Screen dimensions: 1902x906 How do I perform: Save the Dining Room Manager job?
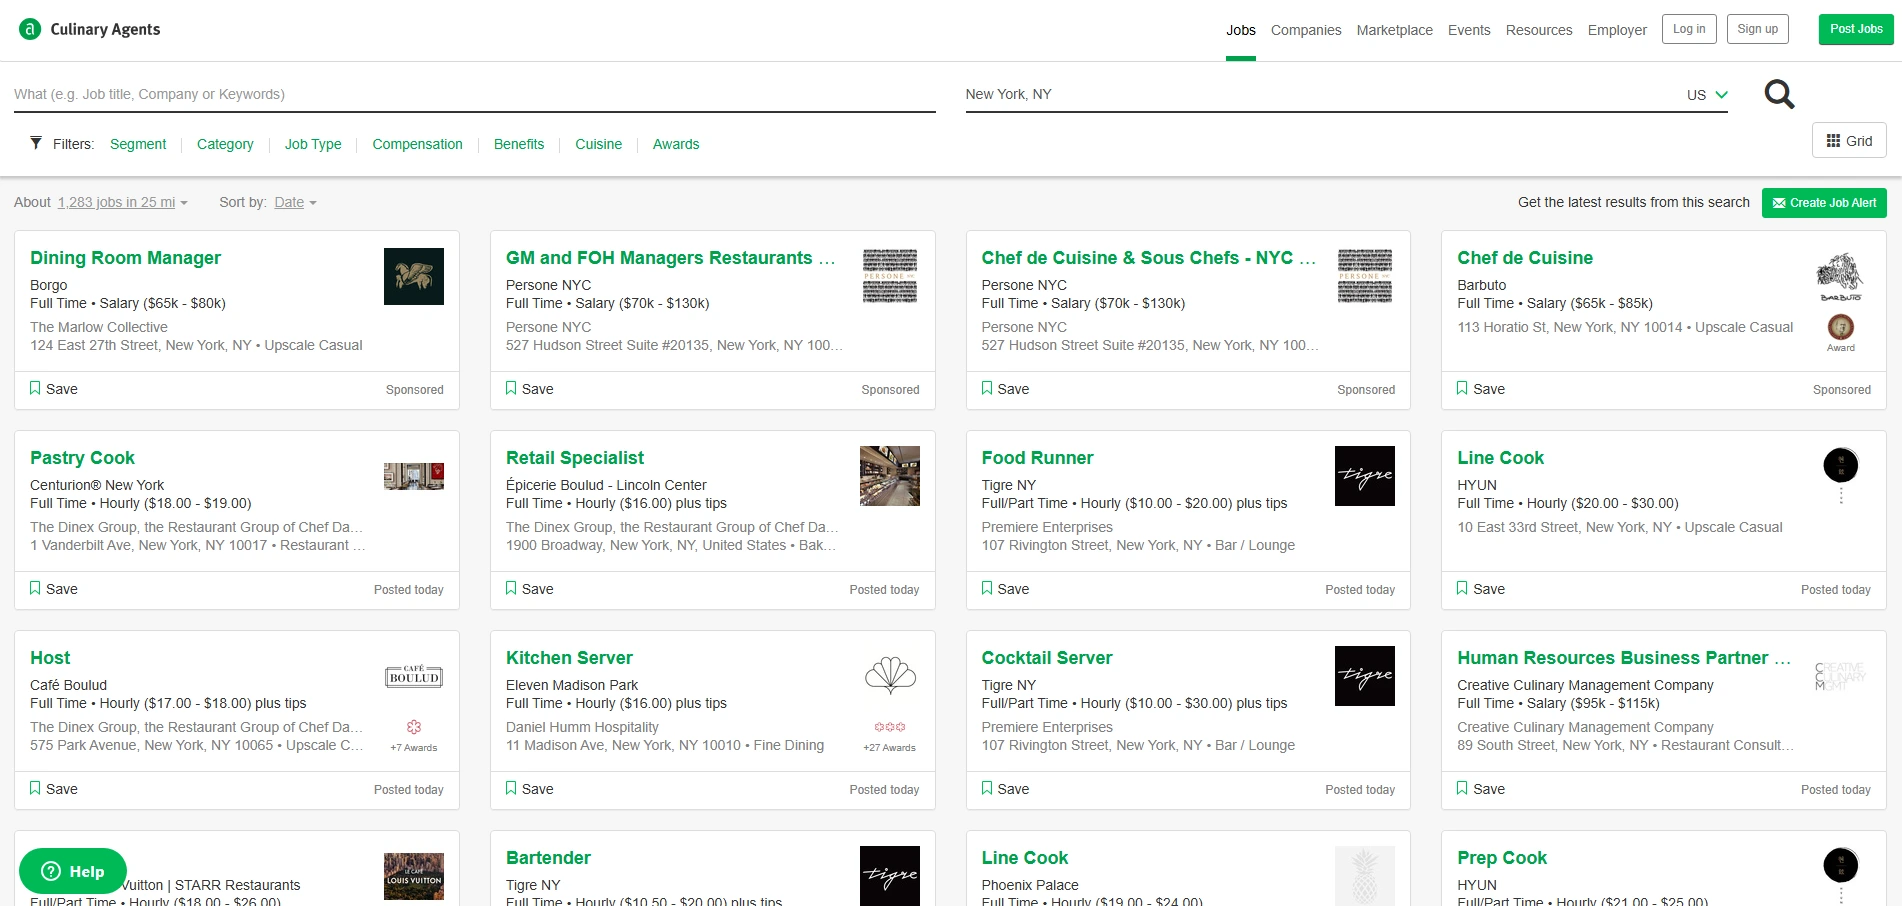coord(53,389)
